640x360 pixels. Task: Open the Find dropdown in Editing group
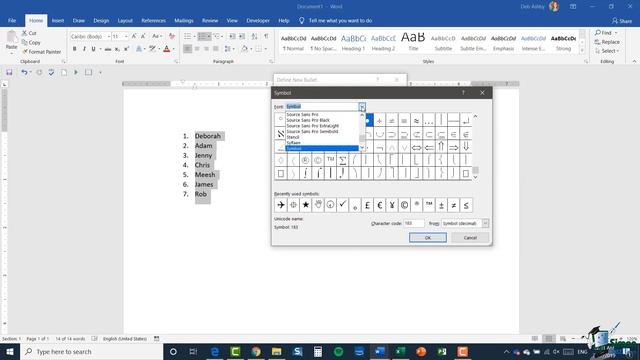pyautogui.click(x=616, y=33)
